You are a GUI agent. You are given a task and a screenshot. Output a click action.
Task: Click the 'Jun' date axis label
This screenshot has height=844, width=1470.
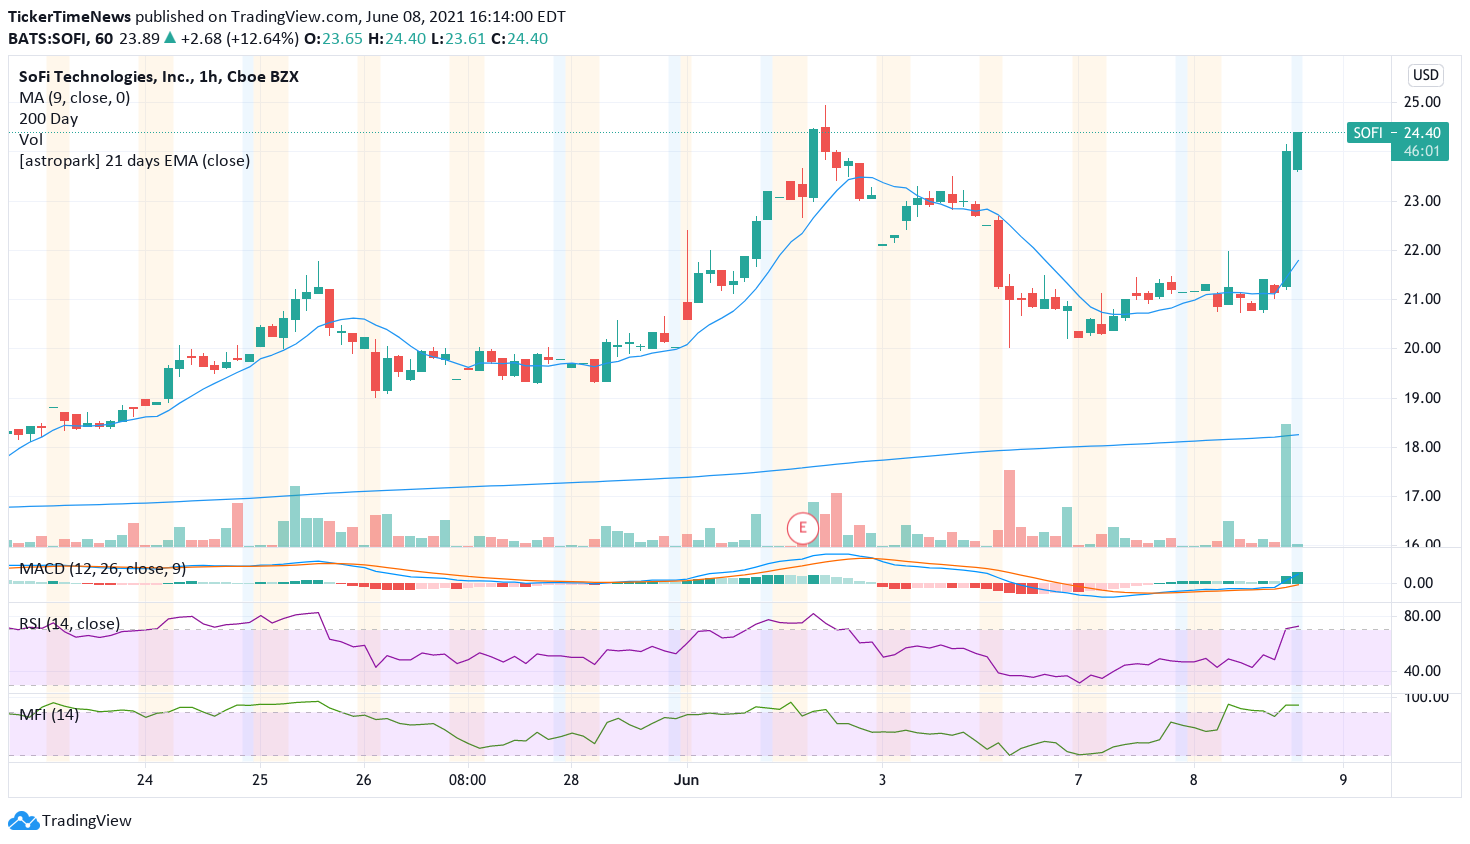click(x=686, y=780)
